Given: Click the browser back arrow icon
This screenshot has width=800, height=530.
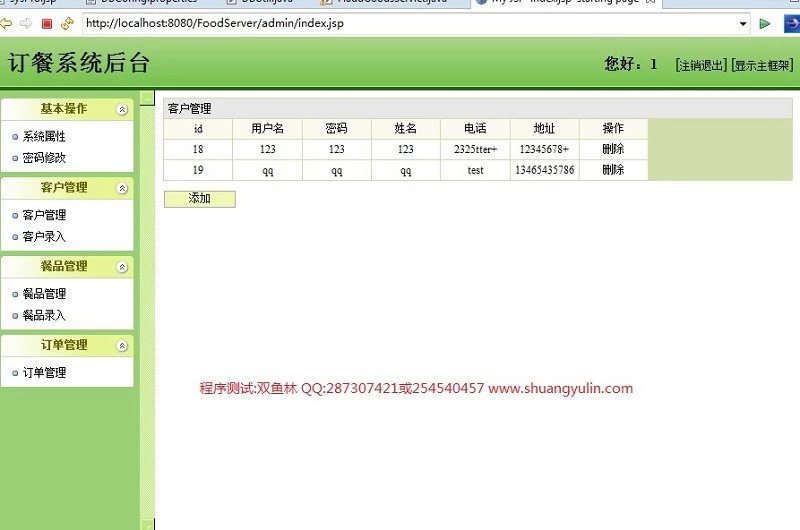Looking at the screenshot, I should [5, 23].
